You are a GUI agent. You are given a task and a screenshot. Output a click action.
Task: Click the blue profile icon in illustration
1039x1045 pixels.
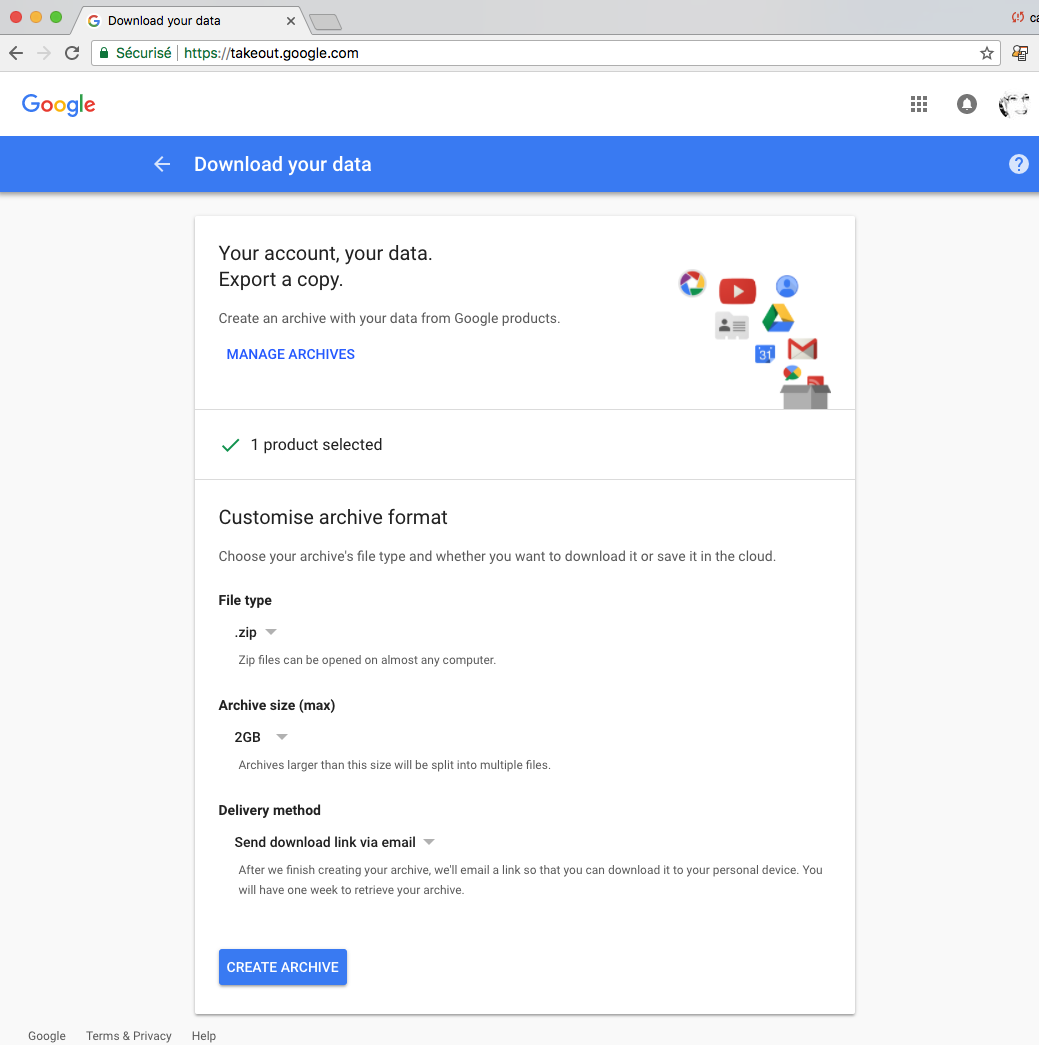click(x=787, y=287)
